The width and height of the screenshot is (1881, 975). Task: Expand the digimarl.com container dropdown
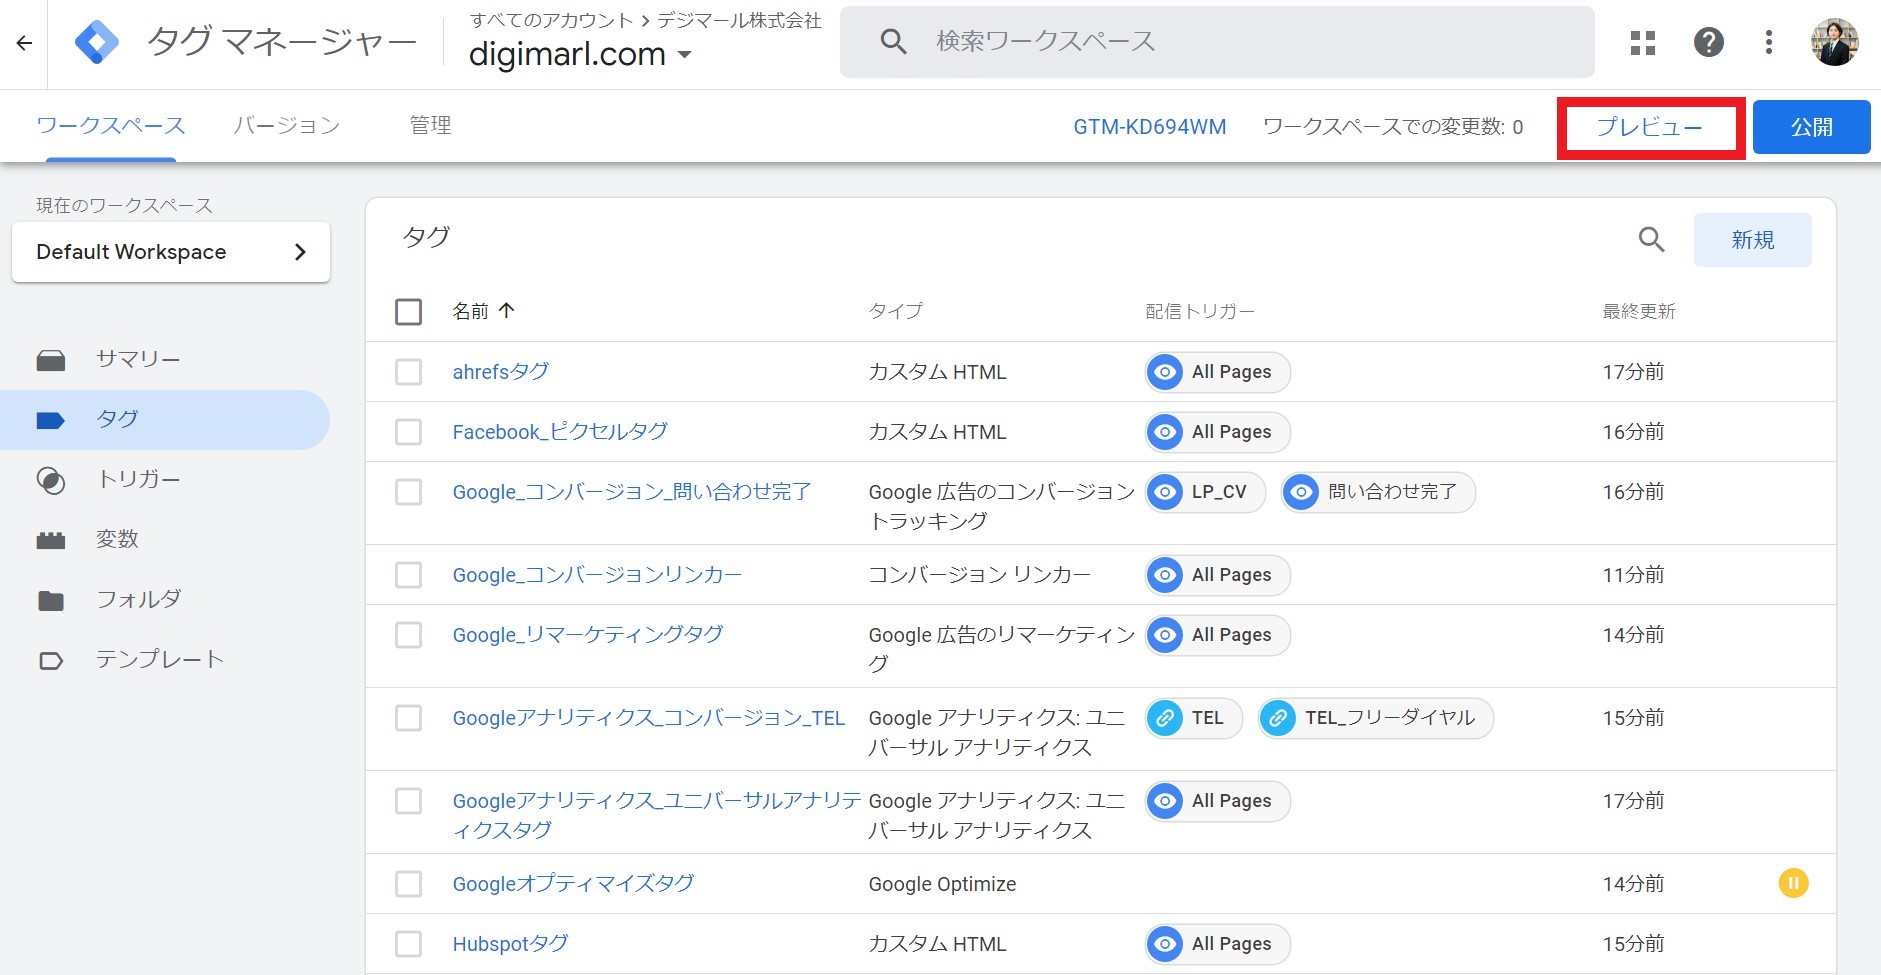580,54
